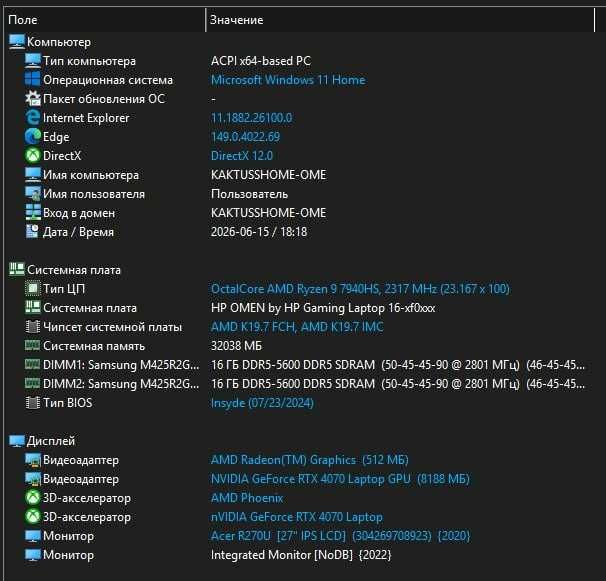The width and height of the screenshot is (606, 581).
Task: Select the Дисплей section header text
Action: coord(51,441)
